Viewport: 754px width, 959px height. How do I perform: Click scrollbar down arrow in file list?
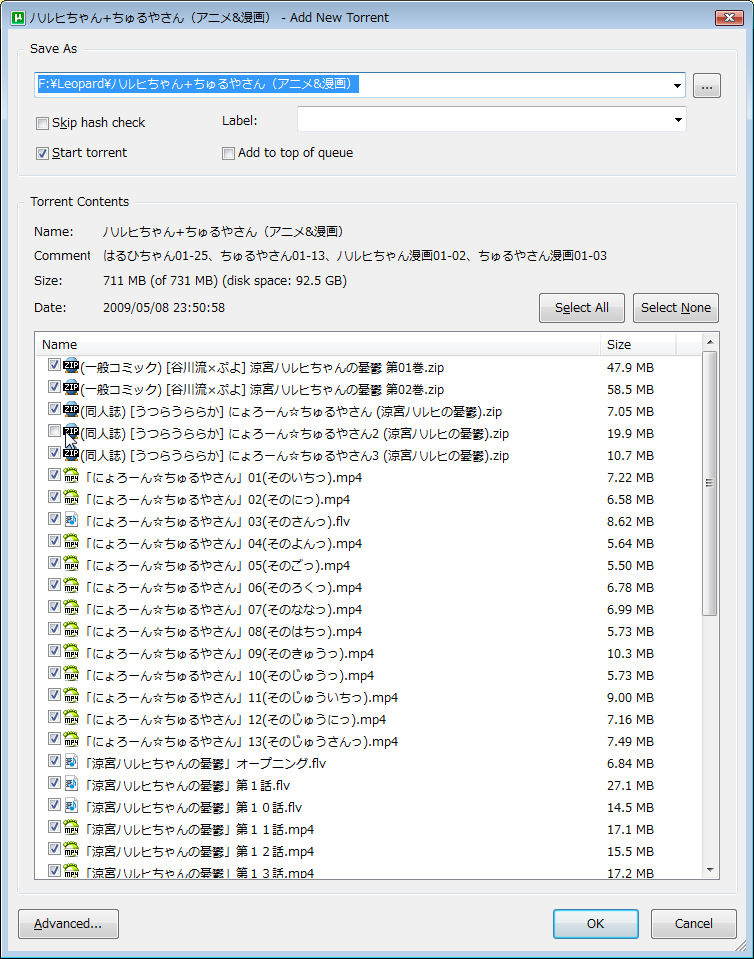[x=709, y=870]
